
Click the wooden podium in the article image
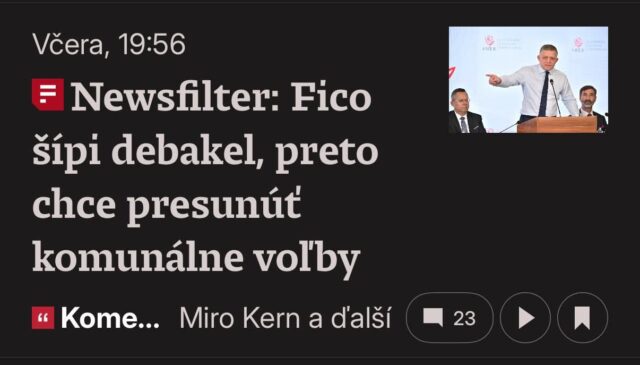[x=557, y=125]
